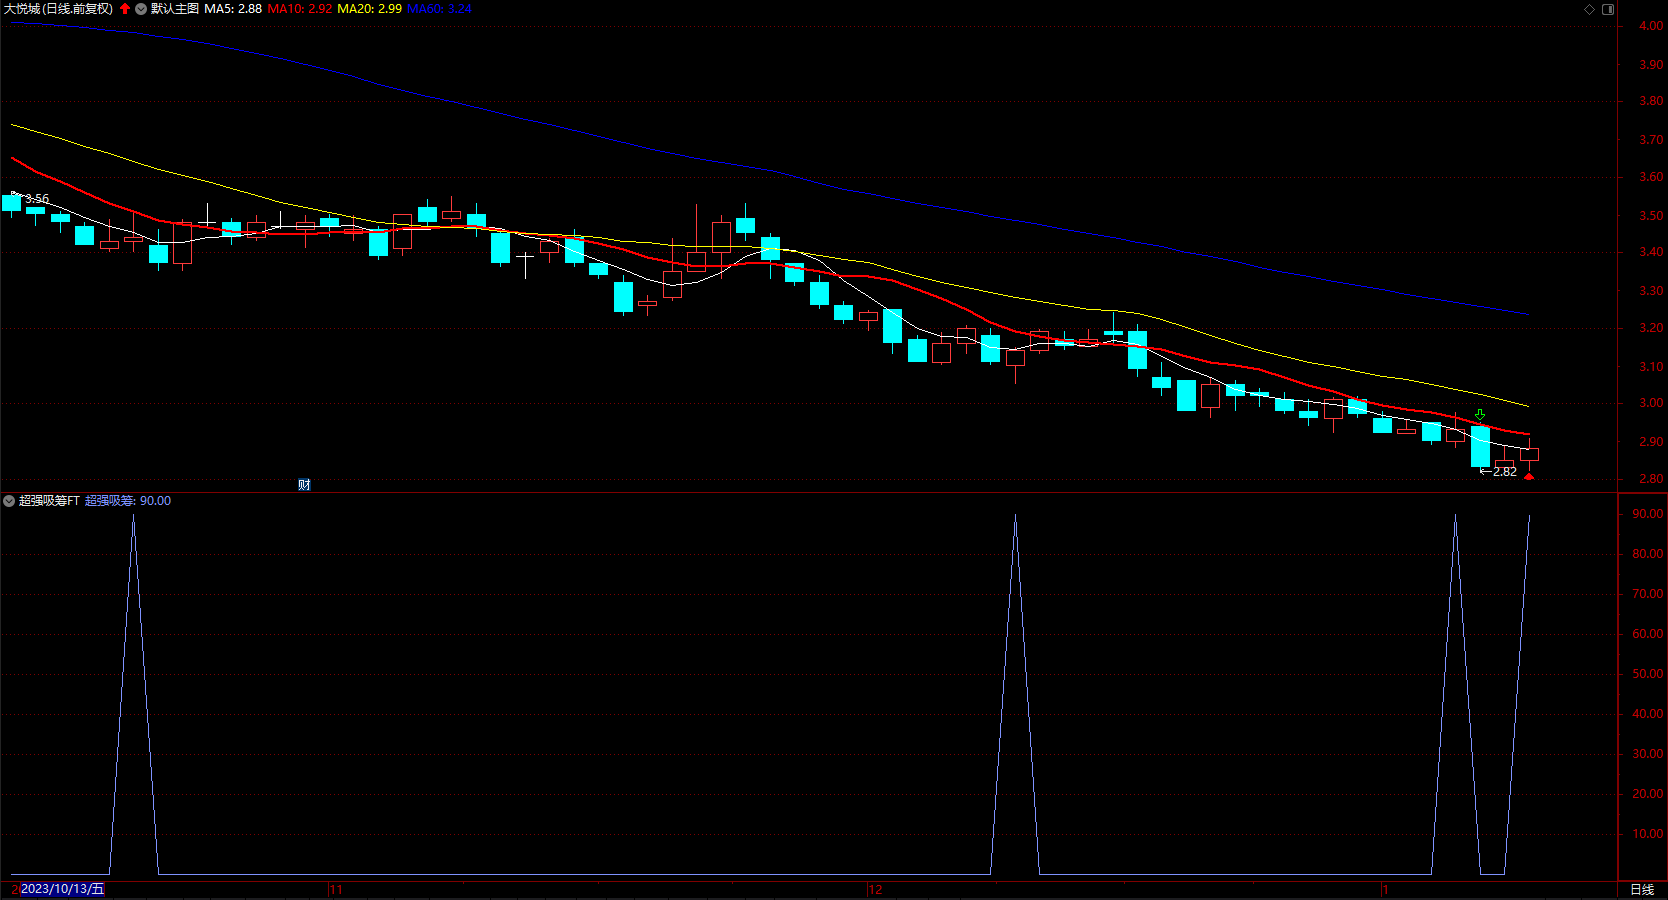Click the 10.00 indicator axis label
The width and height of the screenshot is (1668, 900).
(x=1648, y=833)
